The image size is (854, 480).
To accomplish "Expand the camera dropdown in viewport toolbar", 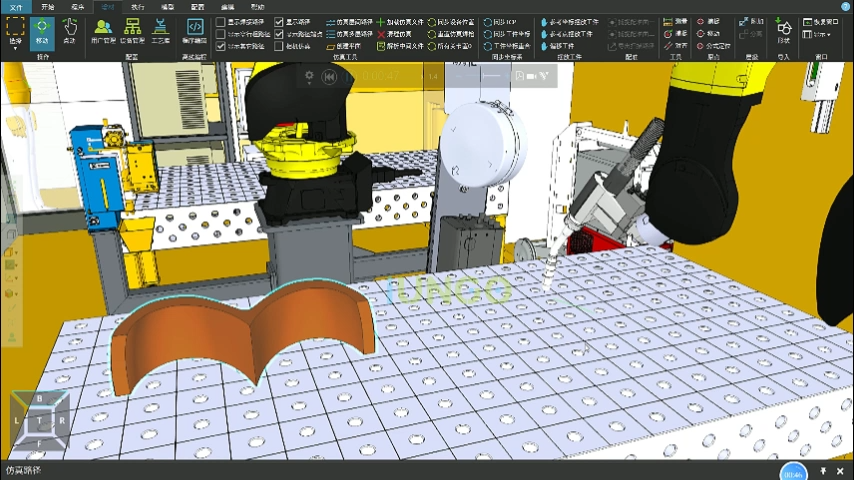I will (531, 76).
